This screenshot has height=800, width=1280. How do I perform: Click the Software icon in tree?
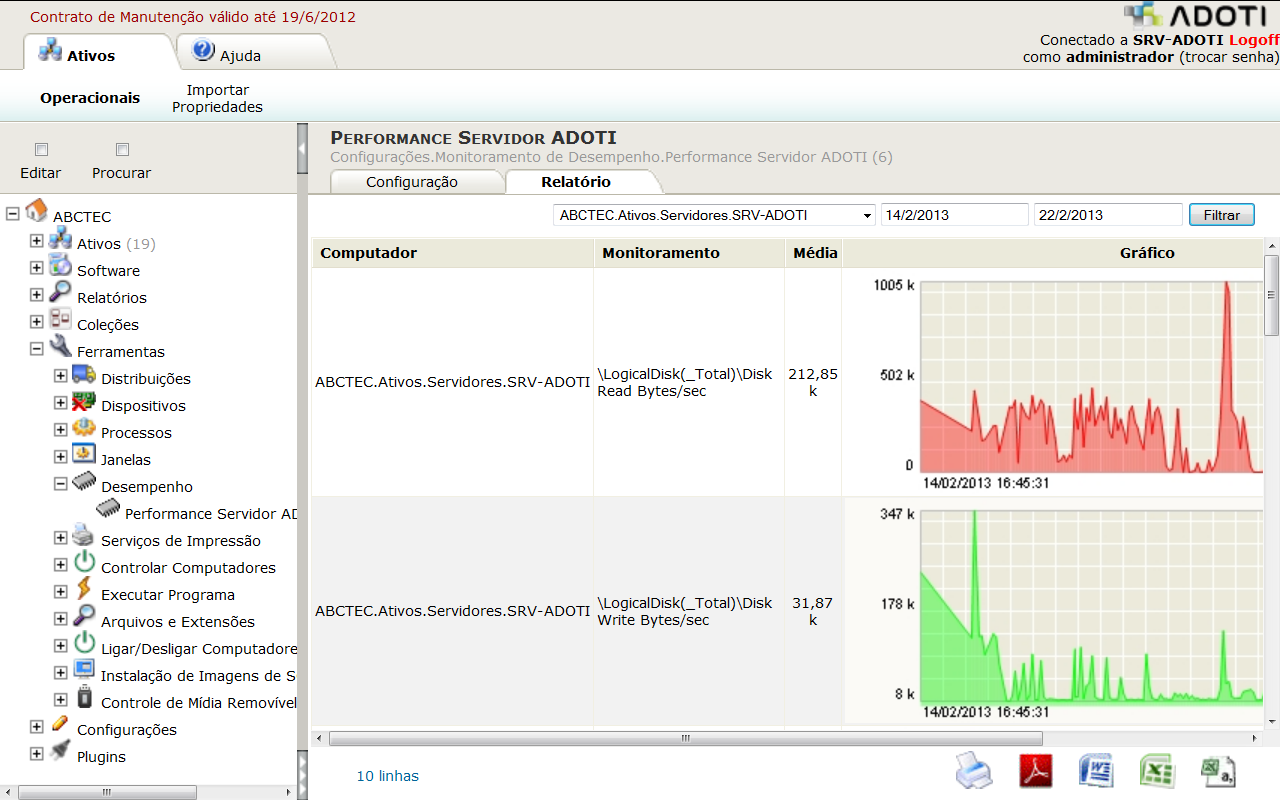coord(61,265)
